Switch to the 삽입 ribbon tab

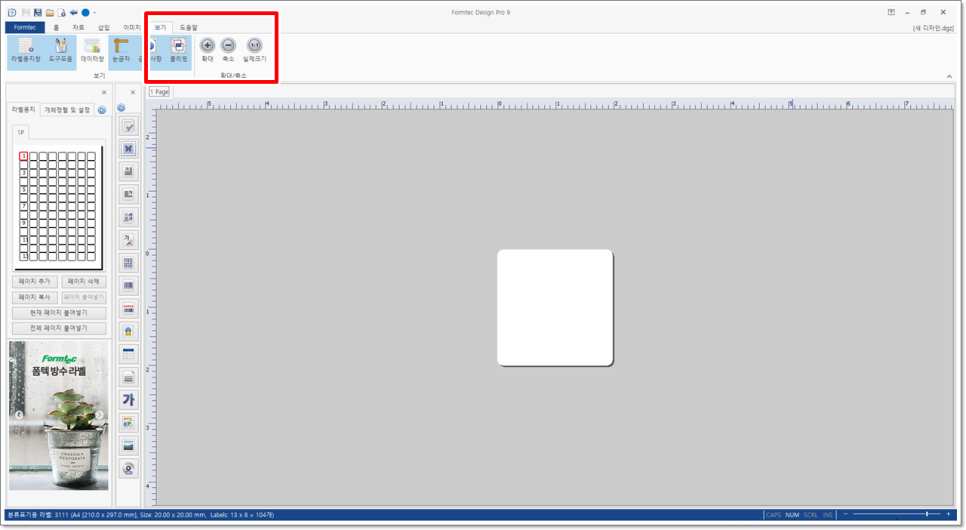[x=104, y=27]
